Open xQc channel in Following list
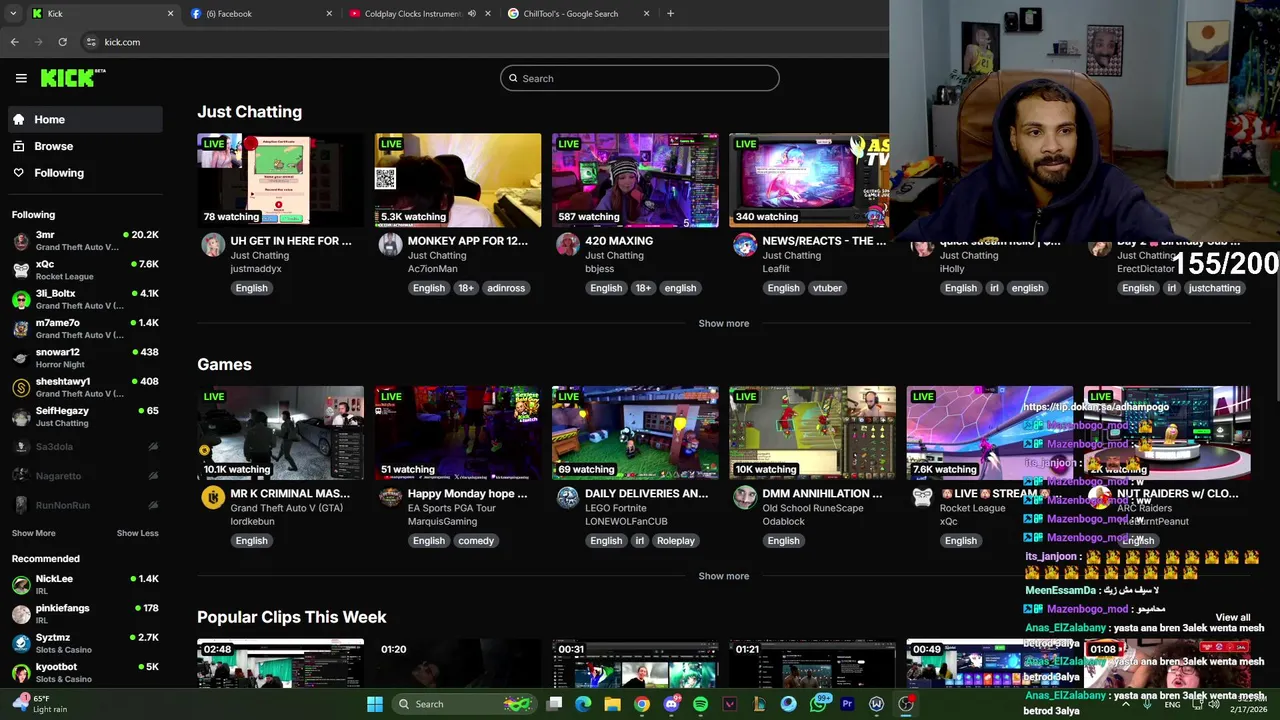 click(x=86, y=270)
